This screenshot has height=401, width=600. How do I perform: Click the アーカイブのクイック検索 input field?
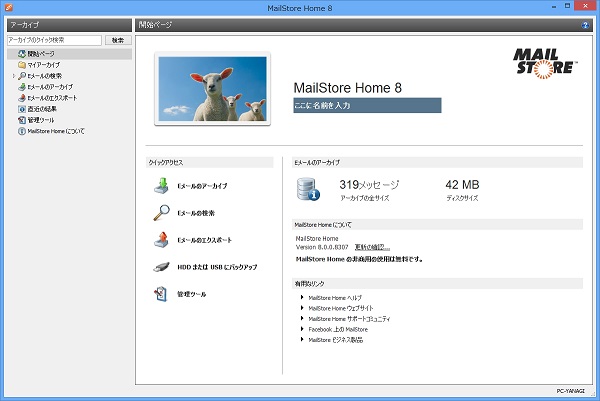point(53,41)
